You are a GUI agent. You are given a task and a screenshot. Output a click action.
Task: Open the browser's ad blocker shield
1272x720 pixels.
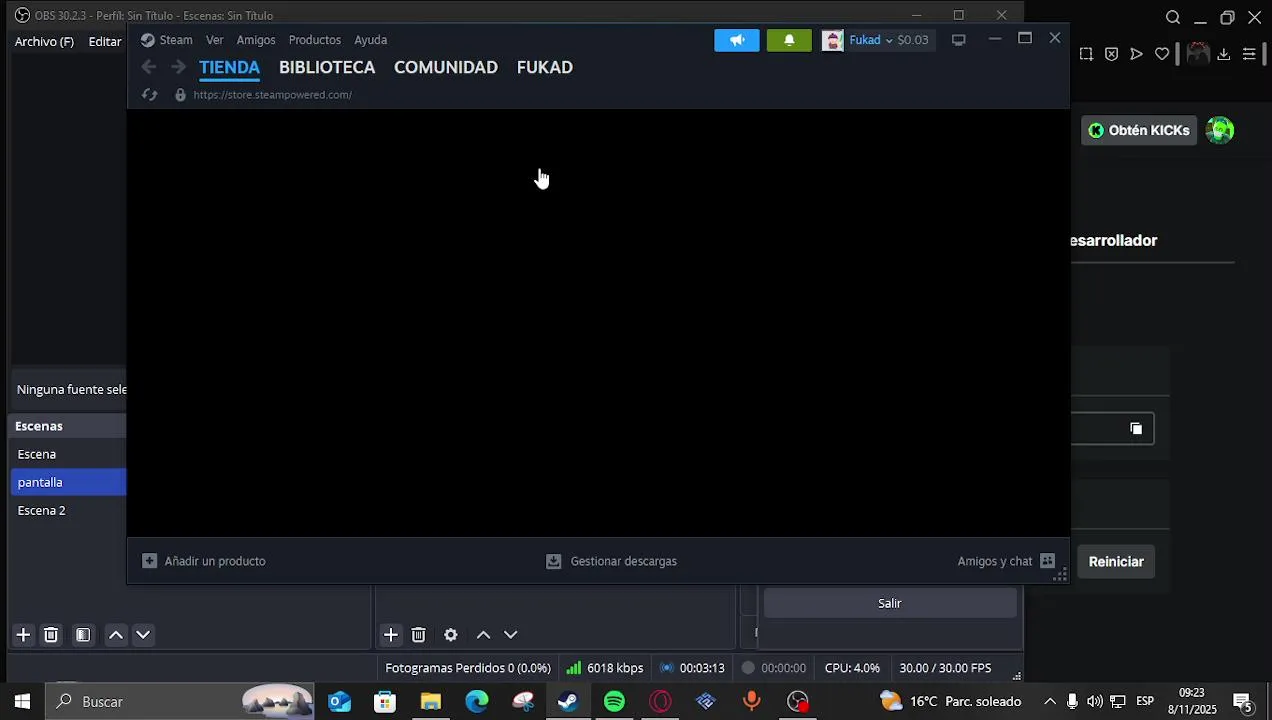(1111, 54)
